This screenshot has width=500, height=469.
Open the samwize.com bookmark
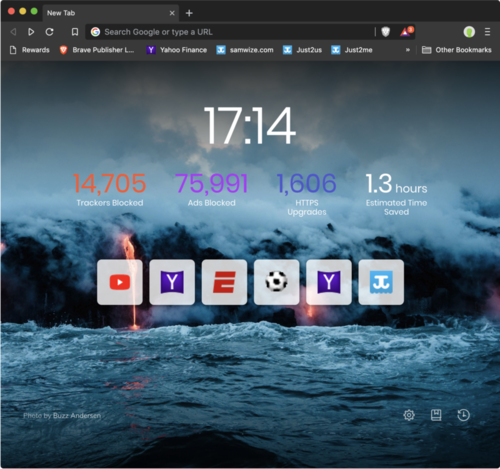tap(245, 50)
